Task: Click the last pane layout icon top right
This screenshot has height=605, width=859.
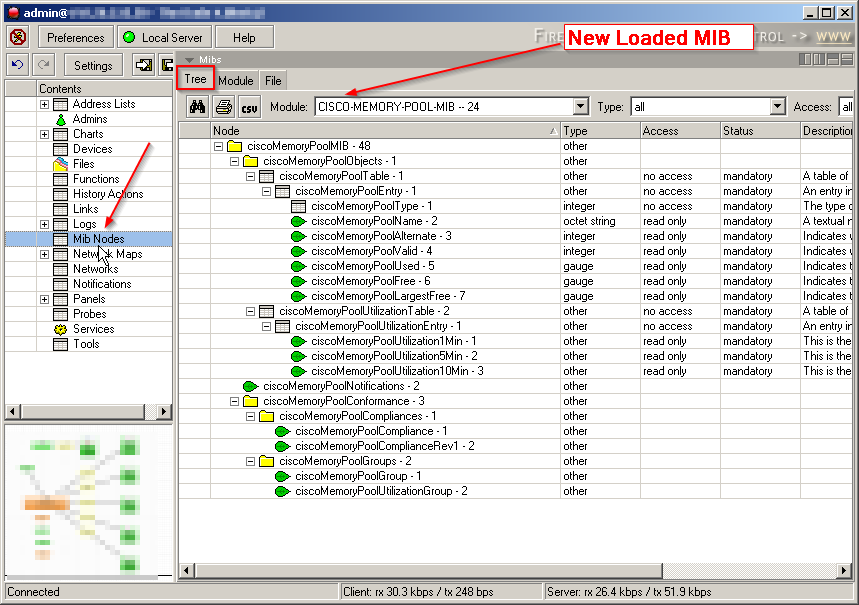Action: (x=847, y=59)
